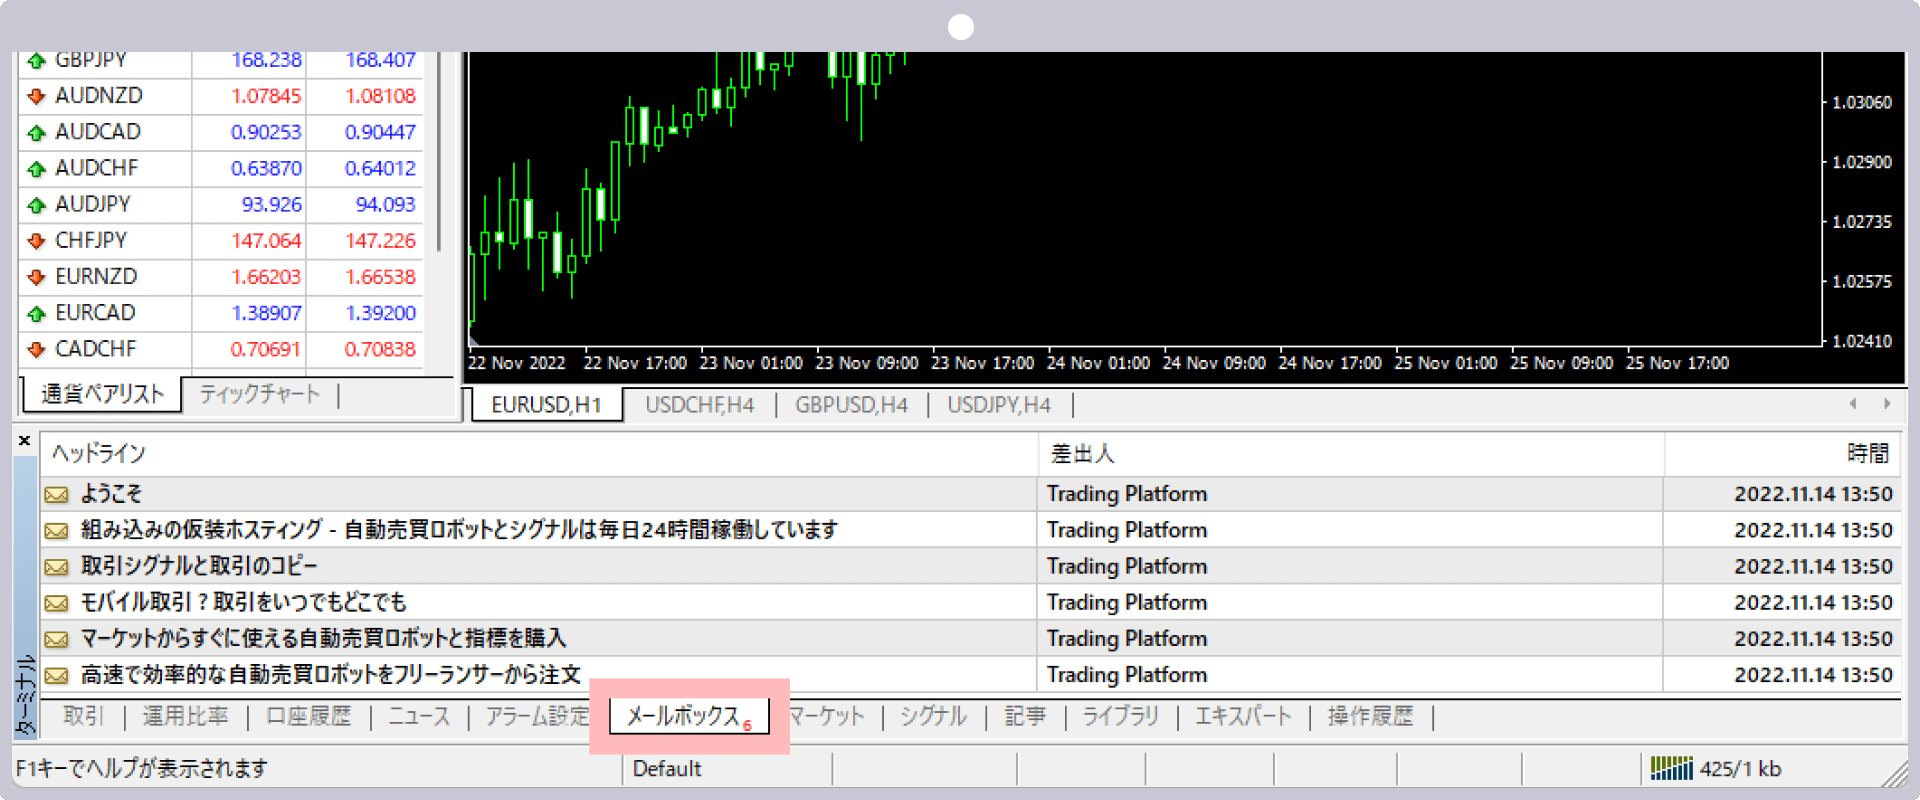The width and height of the screenshot is (1920, 800).
Task: Open the 操作履歴 tab
Action: [1370, 716]
